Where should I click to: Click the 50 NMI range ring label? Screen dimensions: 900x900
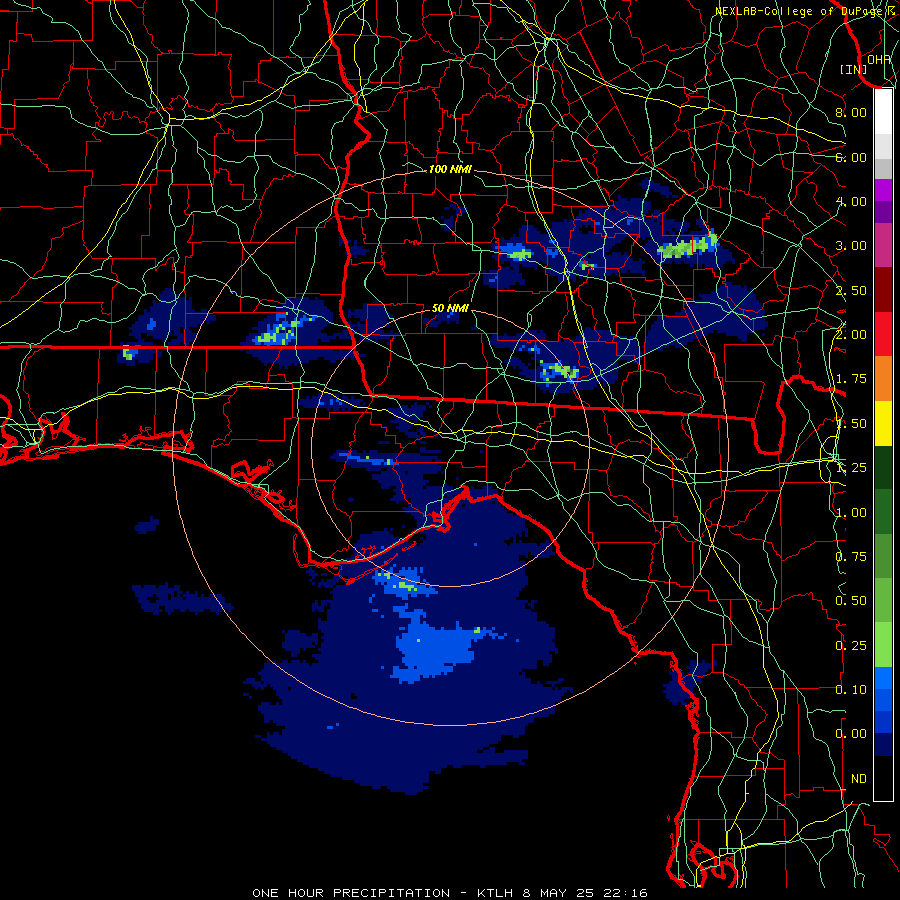point(450,309)
